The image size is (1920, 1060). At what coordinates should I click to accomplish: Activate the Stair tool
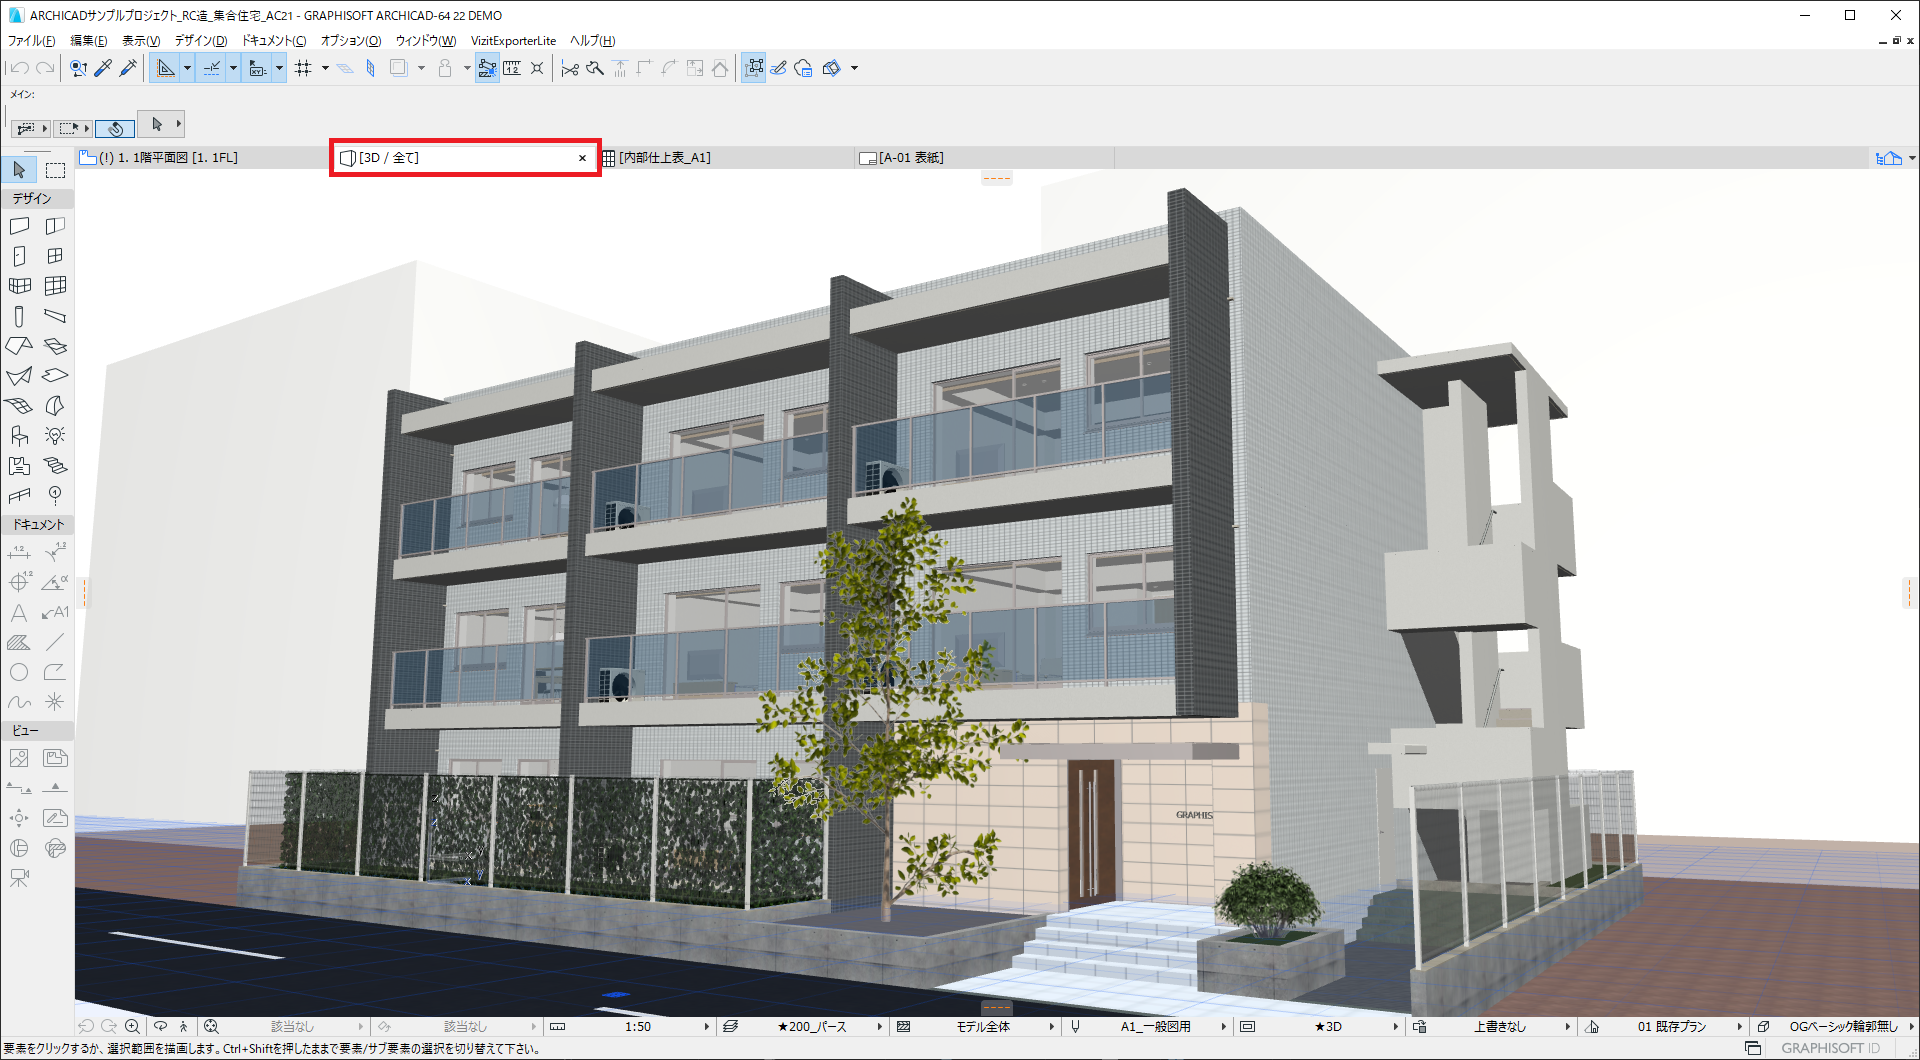55,465
